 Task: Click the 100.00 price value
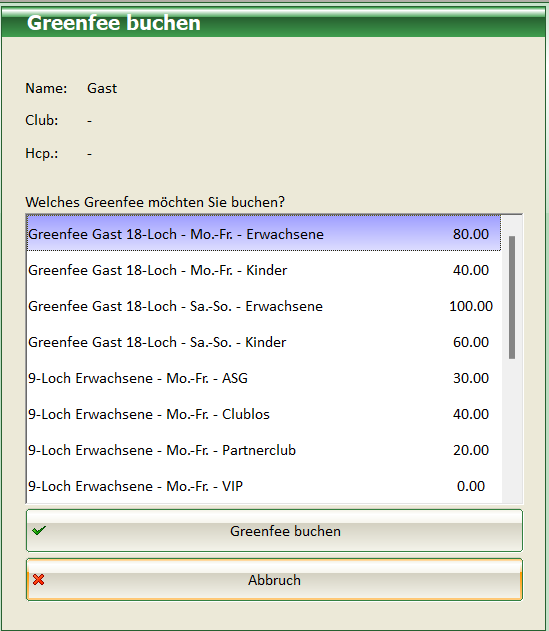click(x=471, y=306)
